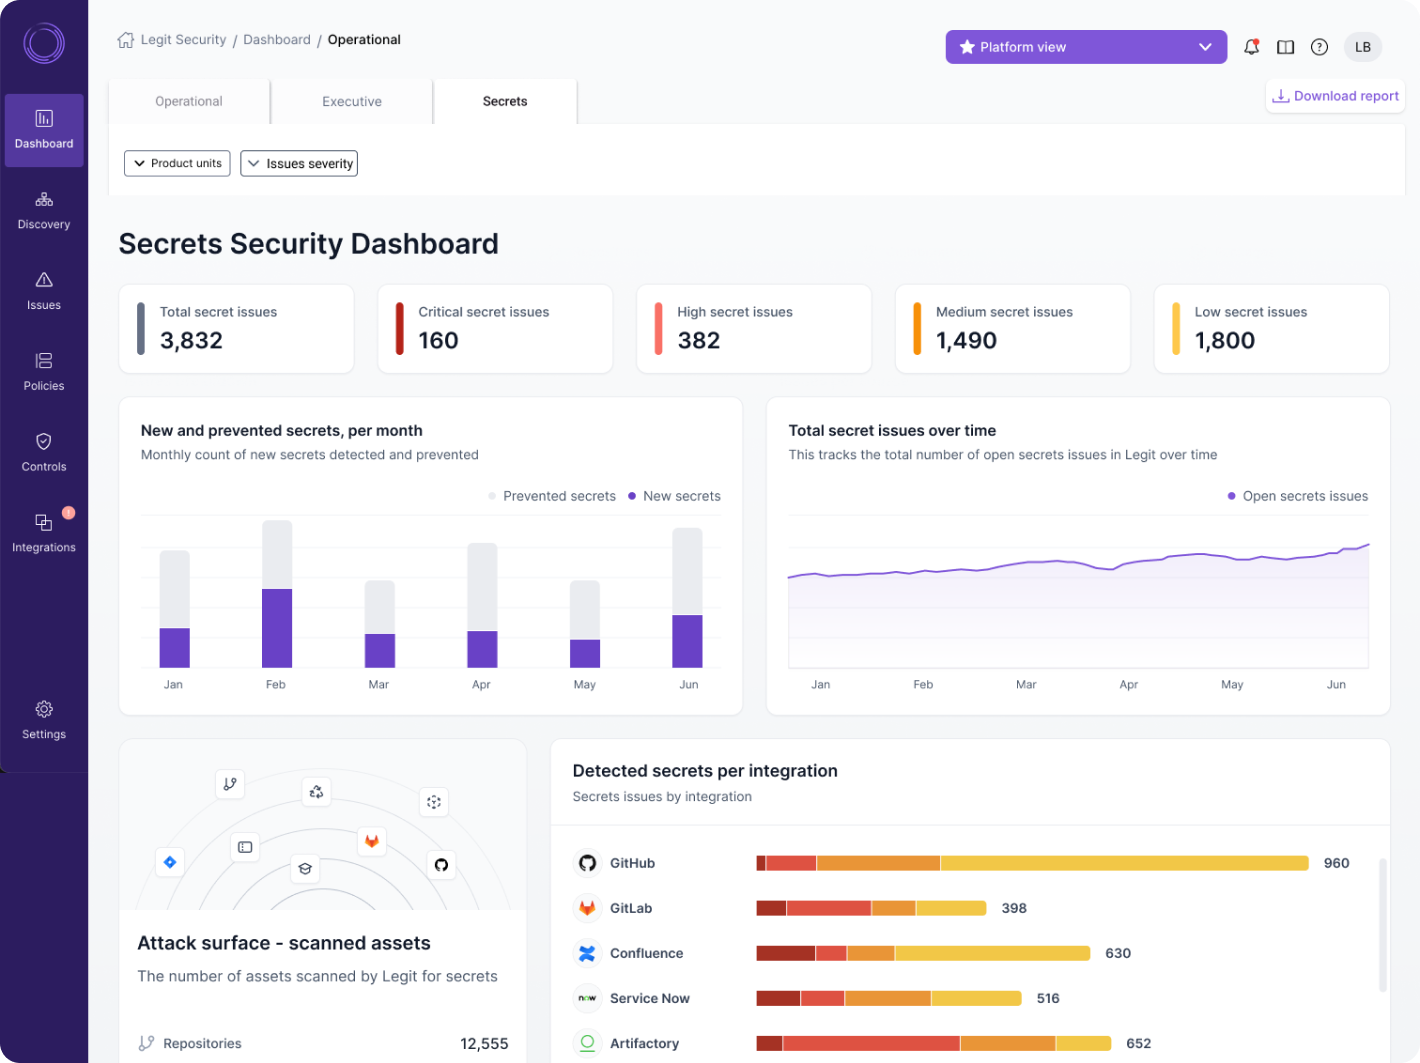Open the help question mark icon

(1318, 46)
